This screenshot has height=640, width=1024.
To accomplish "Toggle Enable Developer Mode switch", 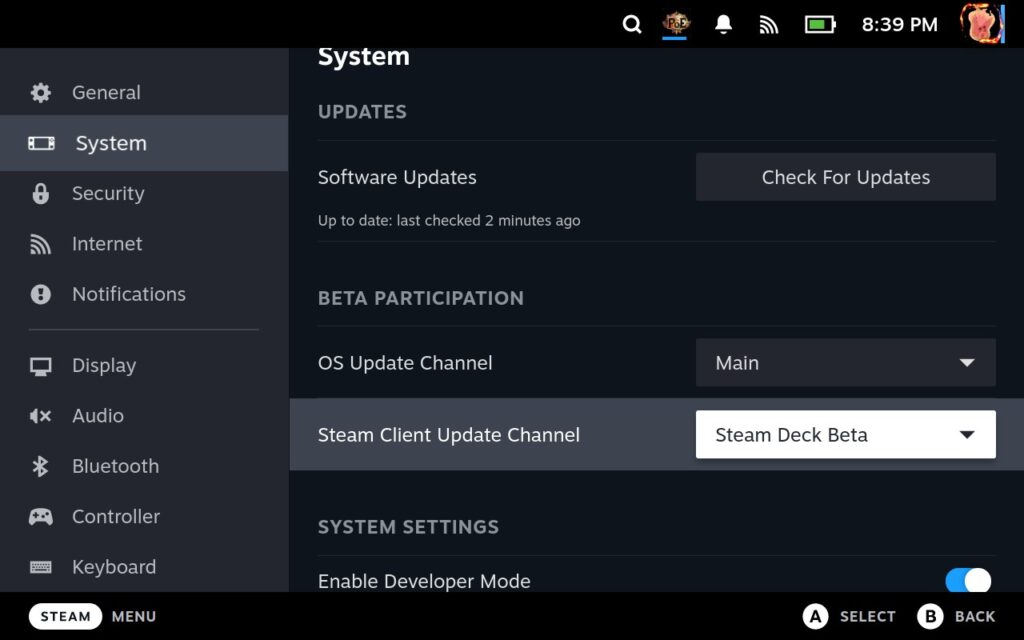I will (x=968, y=580).
